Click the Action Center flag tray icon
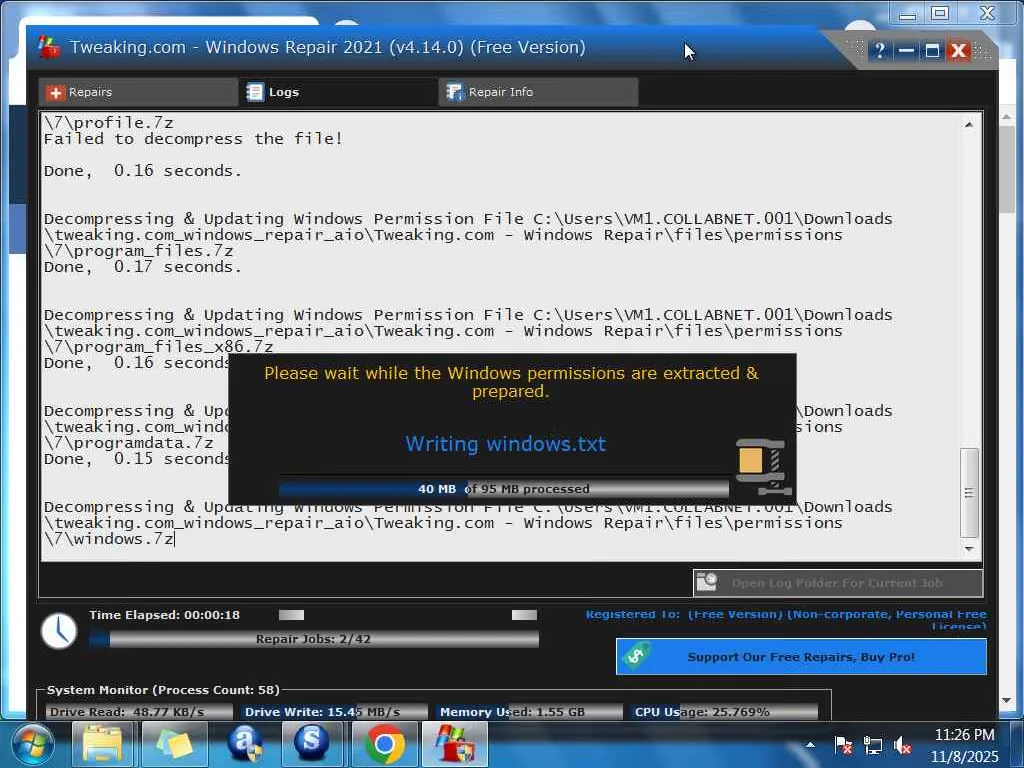The image size is (1024, 768). [x=843, y=745]
